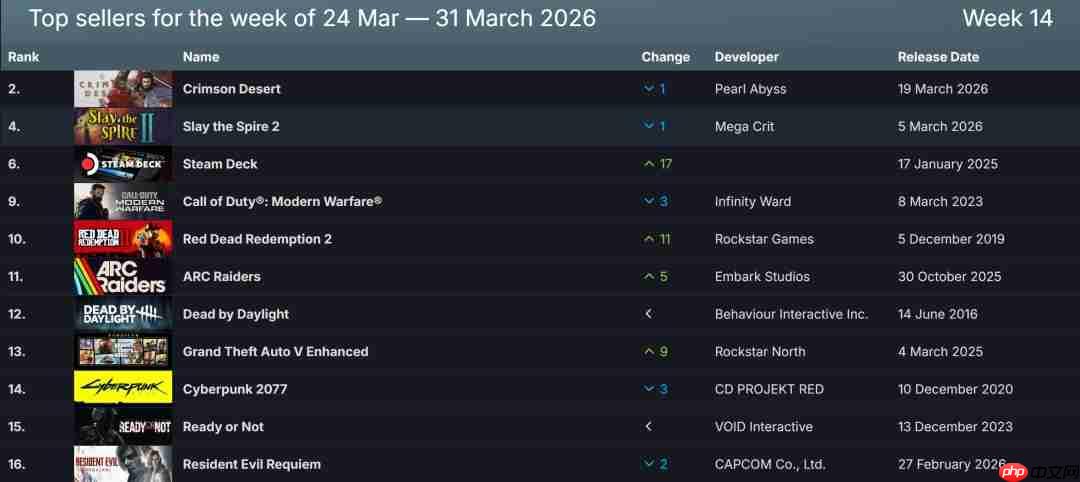The width and height of the screenshot is (1080, 482).
Task: Open the Cyberpunk 2077 title link
Action: coord(235,389)
